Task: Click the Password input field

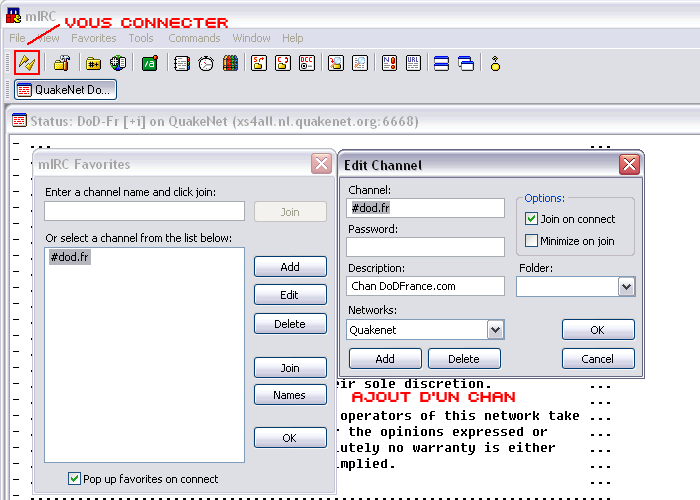Action: [425, 247]
